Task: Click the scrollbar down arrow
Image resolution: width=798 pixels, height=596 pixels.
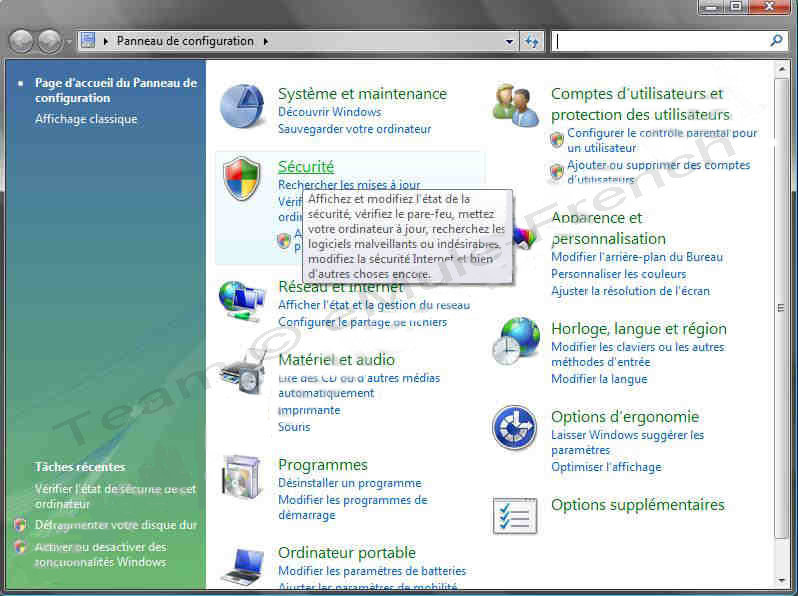Action: 781,581
